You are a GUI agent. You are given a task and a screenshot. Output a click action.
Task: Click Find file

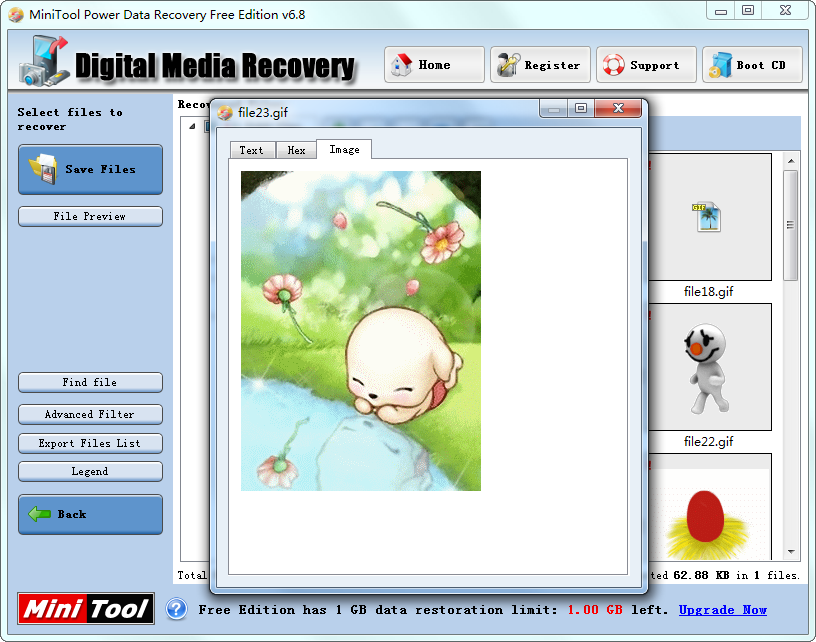[x=91, y=382]
